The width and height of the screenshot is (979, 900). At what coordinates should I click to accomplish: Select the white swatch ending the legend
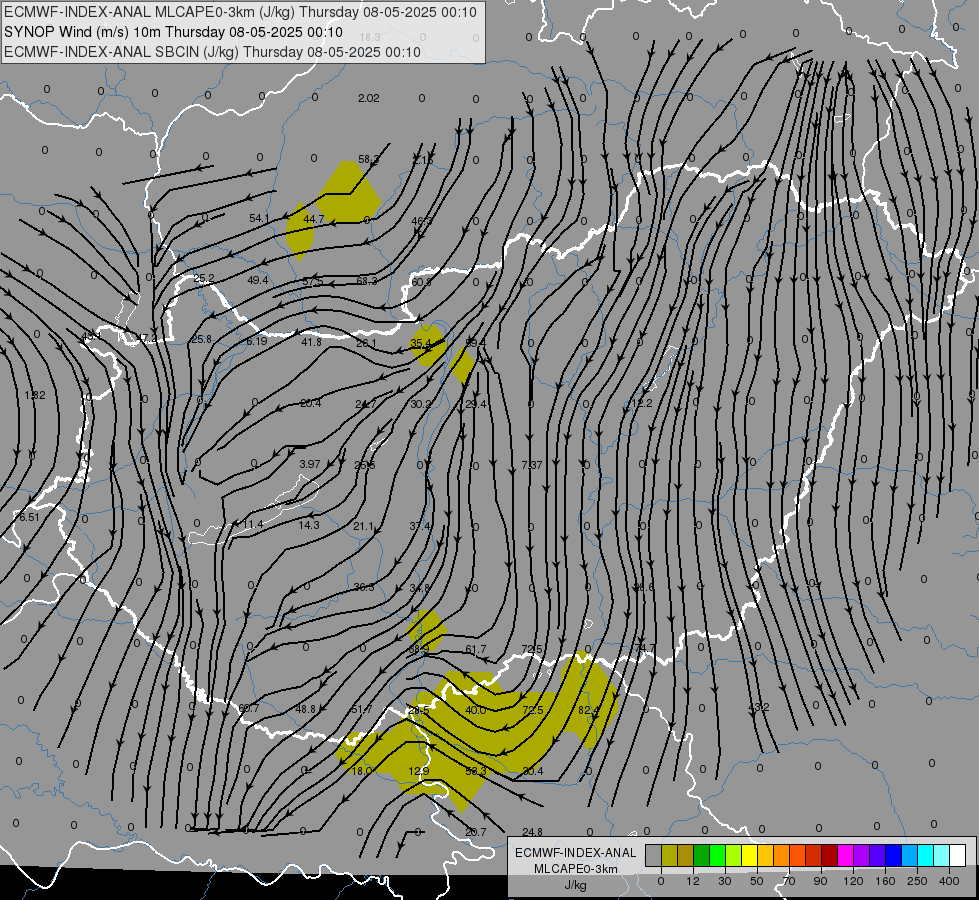coord(957,855)
